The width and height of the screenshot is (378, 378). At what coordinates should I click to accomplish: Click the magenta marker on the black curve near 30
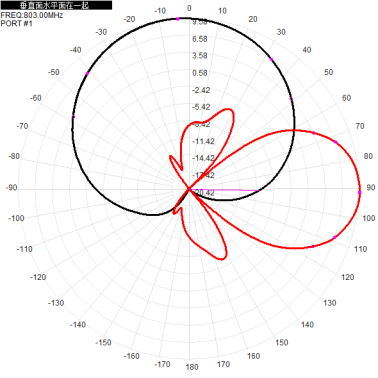pyautogui.click(x=271, y=59)
